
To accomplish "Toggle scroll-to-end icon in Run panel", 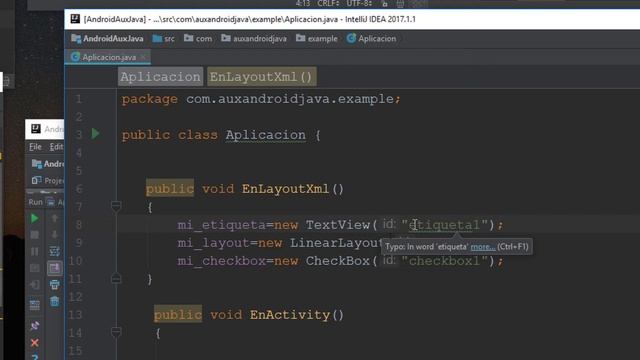I will pyautogui.click(x=54, y=268).
